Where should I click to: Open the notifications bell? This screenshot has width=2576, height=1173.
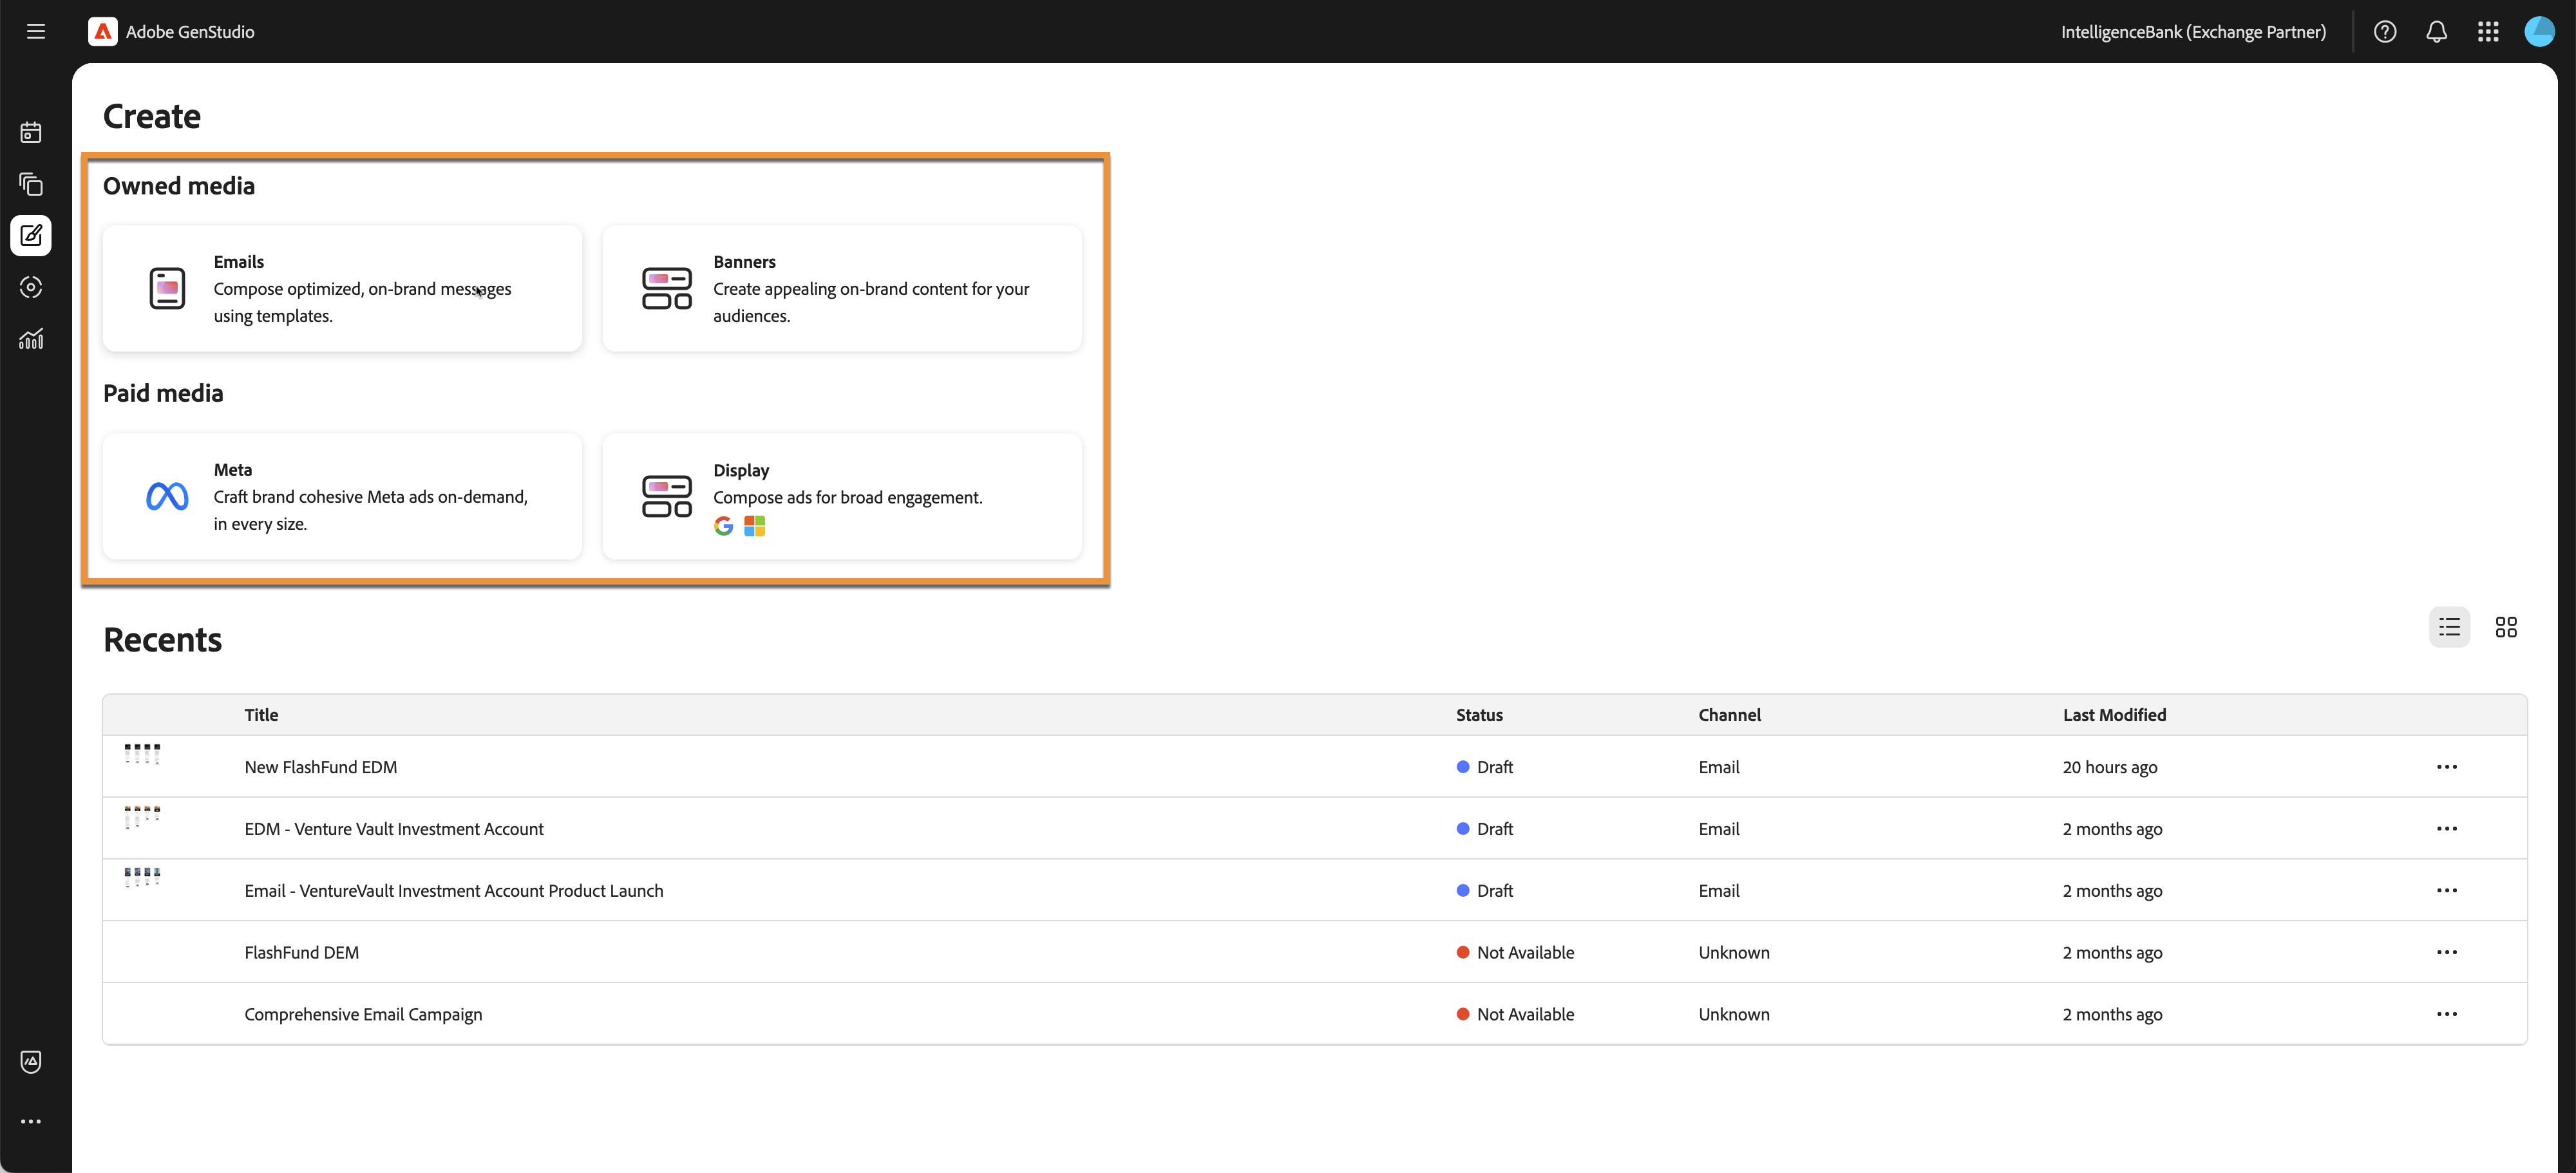coord(2437,31)
